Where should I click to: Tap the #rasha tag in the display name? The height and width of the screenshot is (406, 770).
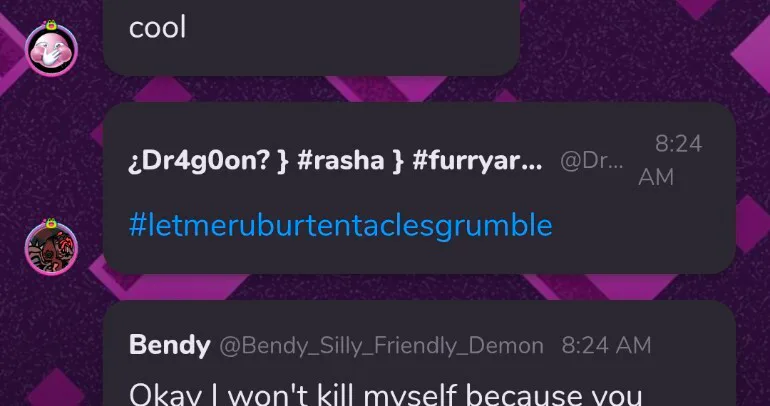point(340,161)
